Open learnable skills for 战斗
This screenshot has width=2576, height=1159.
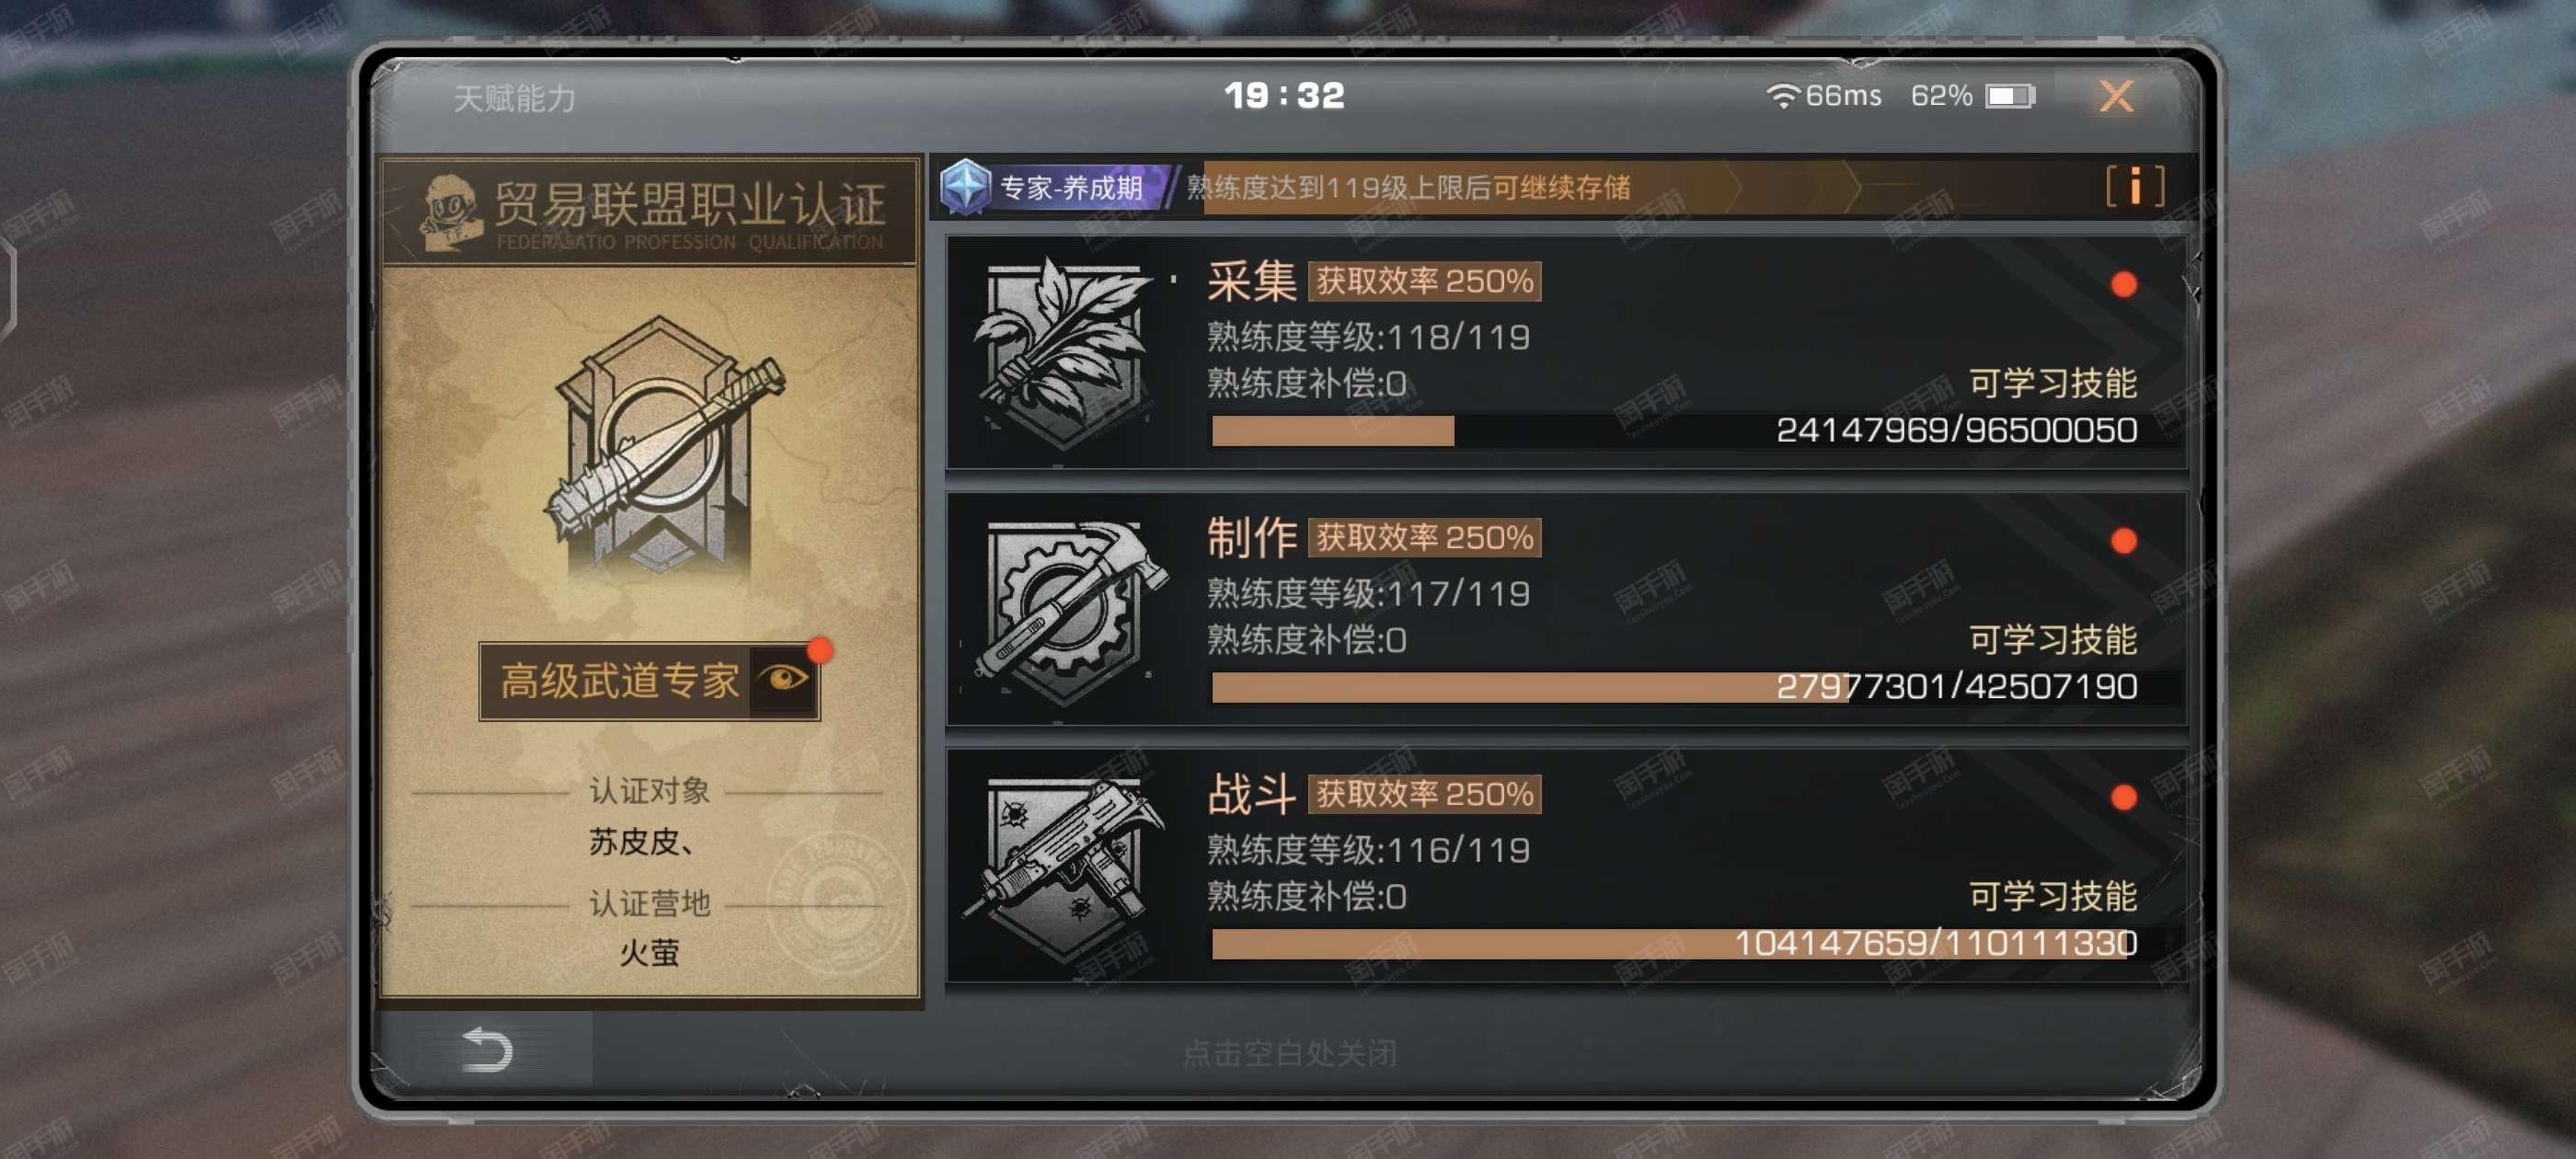[2052, 896]
